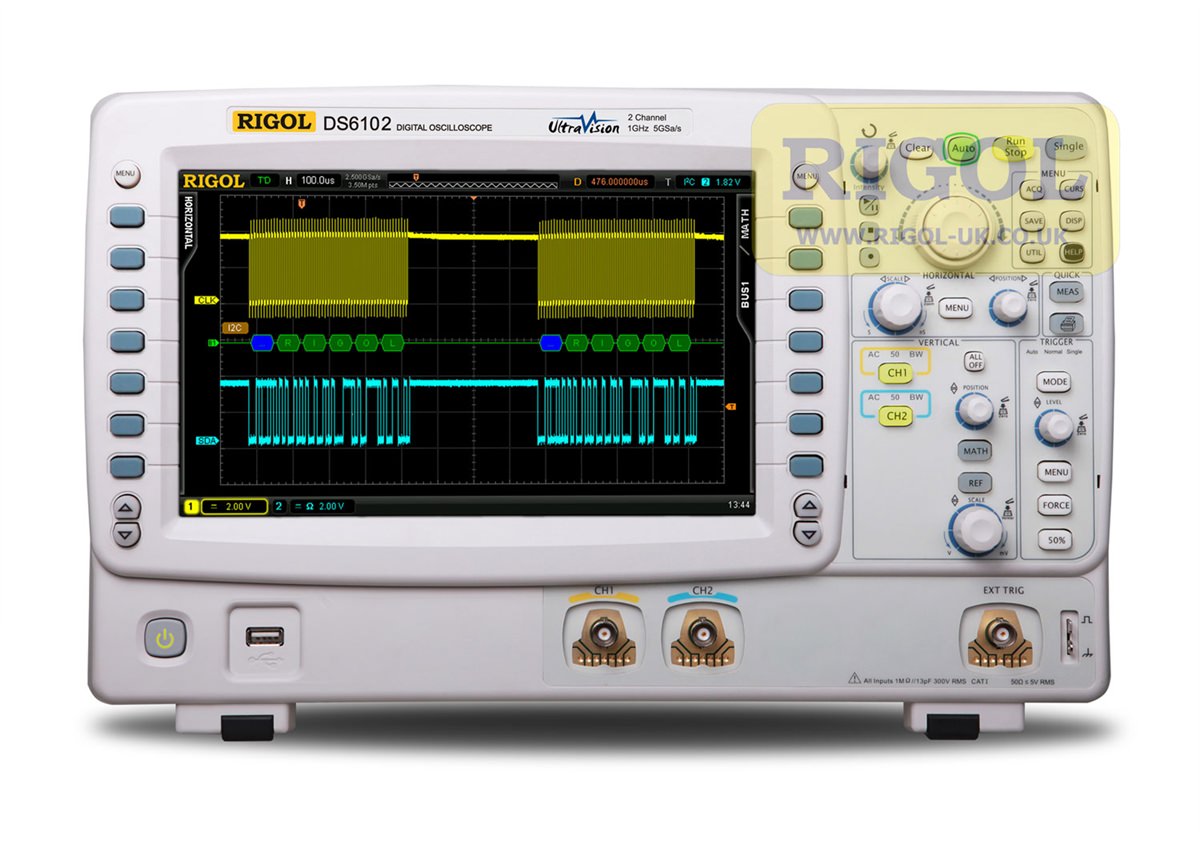The width and height of the screenshot is (1200, 848).
Task: Click the round MENU key left of the display
Action: point(125,174)
